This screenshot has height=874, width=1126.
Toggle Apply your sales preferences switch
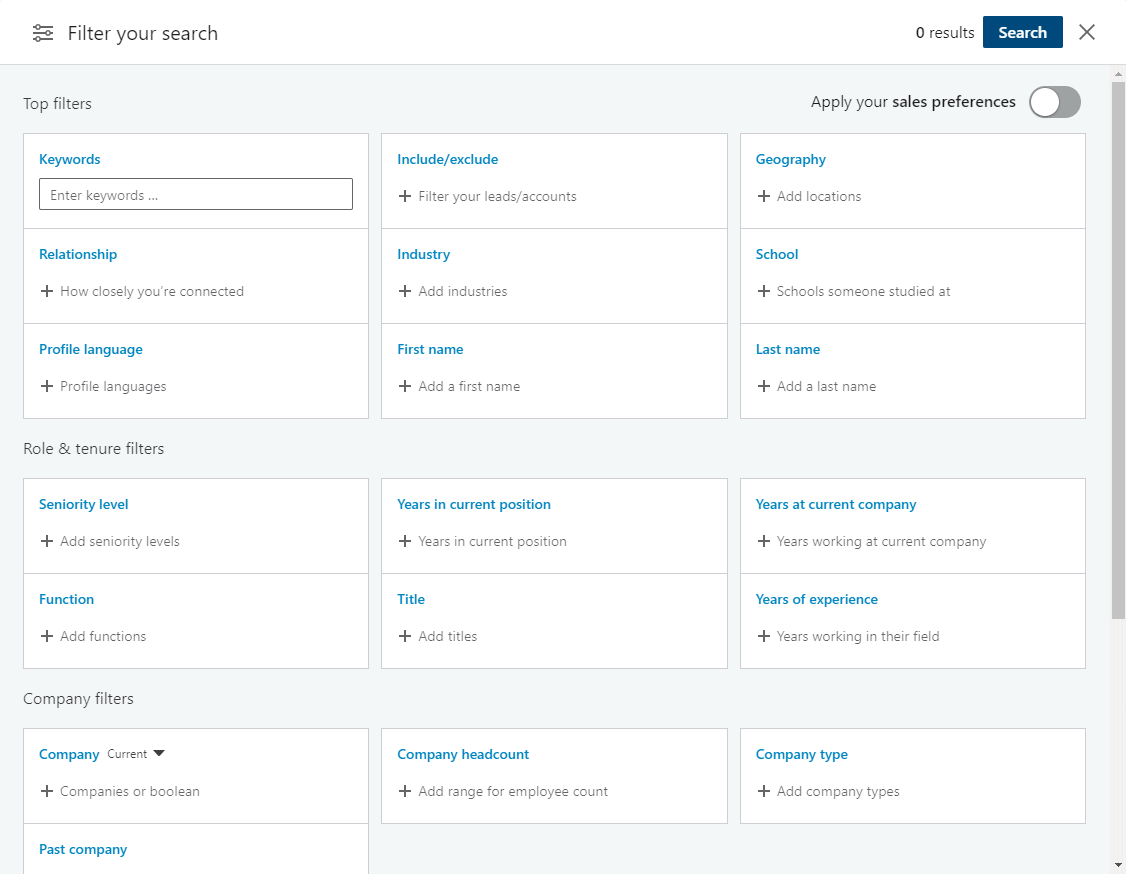(1054, 102)
